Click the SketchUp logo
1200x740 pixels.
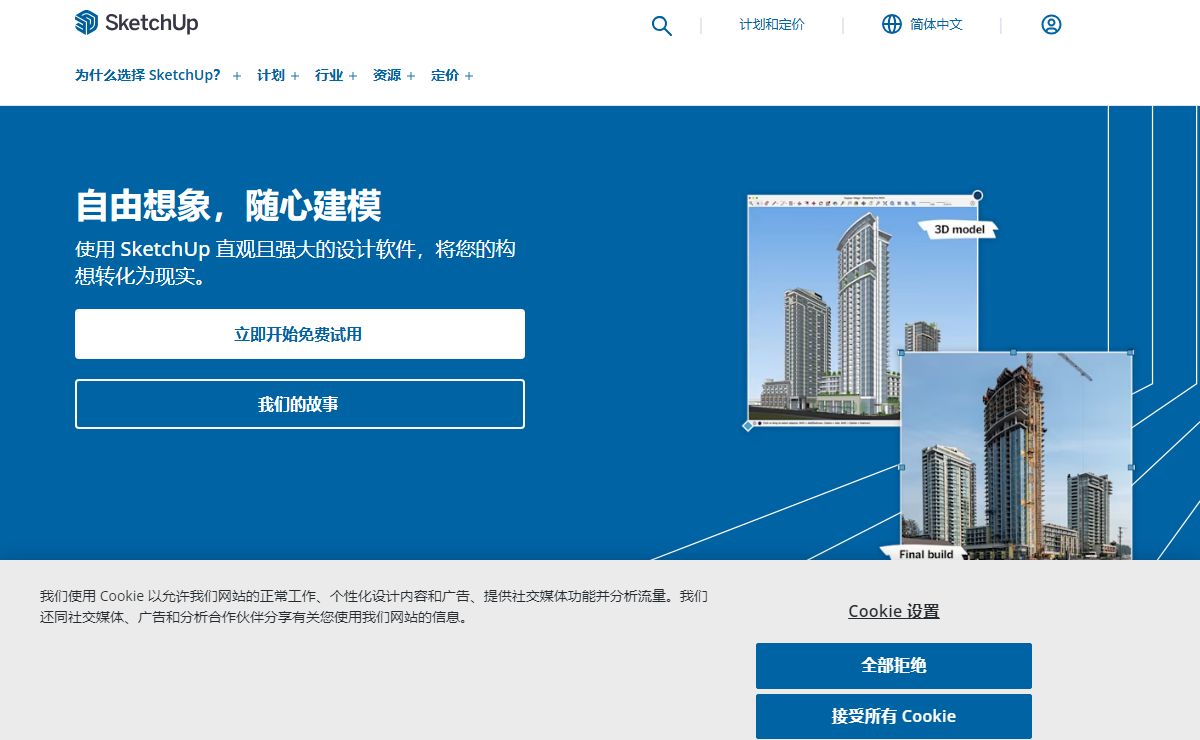point(136,23)
